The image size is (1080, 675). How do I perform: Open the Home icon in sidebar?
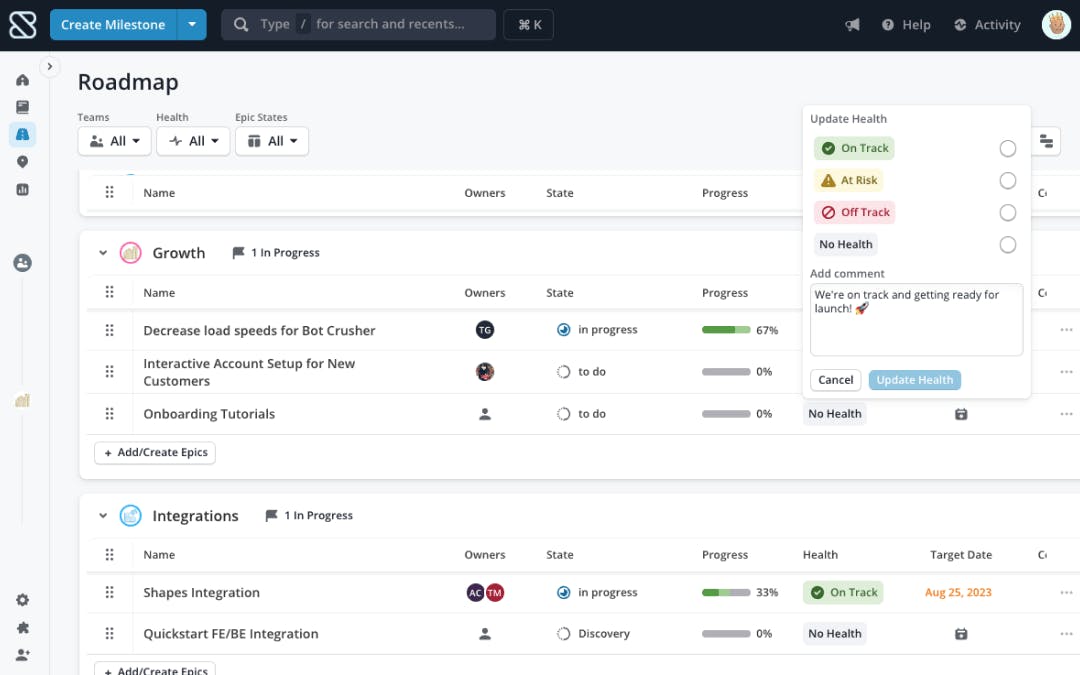(22, 80)
